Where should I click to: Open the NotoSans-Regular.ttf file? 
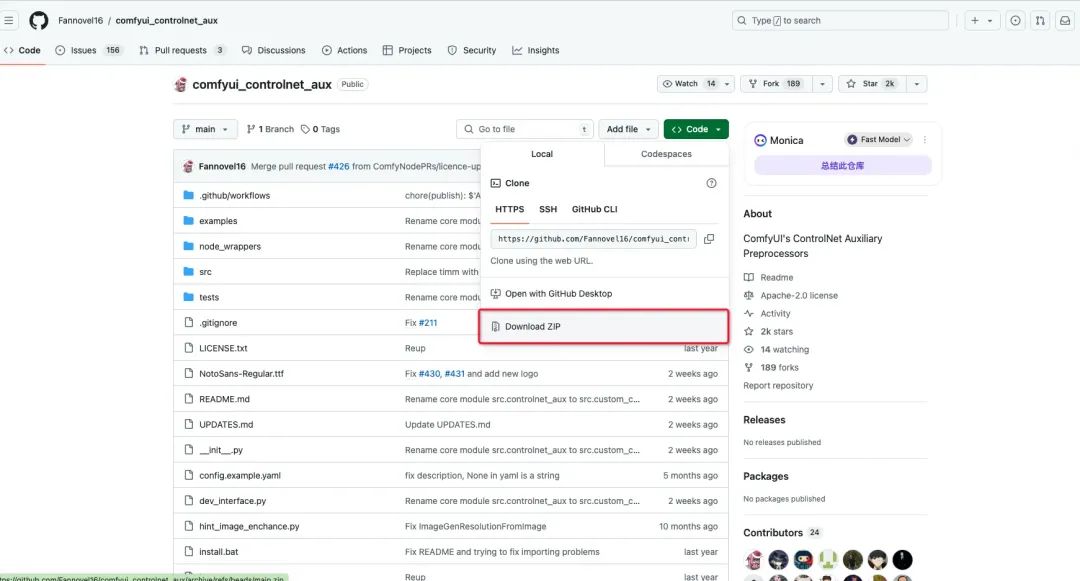click(241, 374)
